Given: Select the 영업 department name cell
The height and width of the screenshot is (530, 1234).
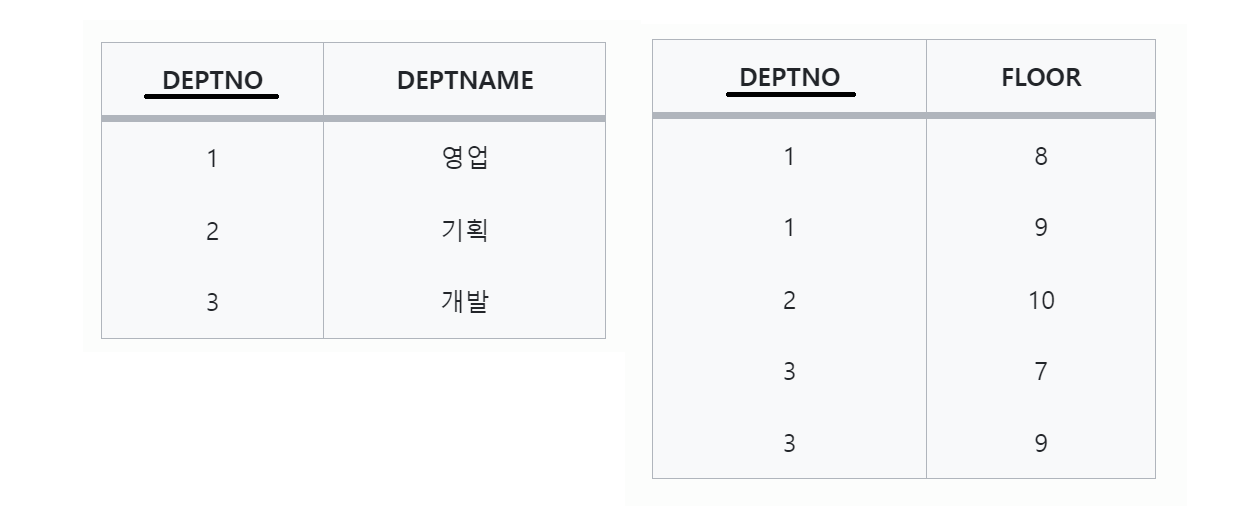Looking at the screenshot, I should click(465, 158).
